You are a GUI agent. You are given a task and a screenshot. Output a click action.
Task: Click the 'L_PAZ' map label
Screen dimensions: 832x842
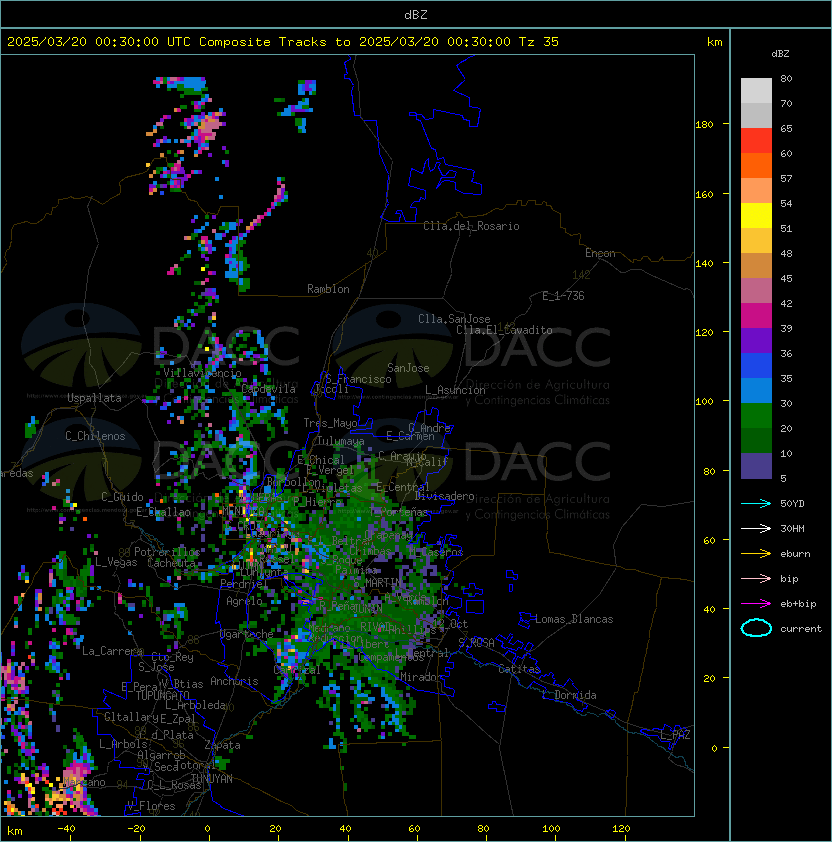click(x=675, y=735)
